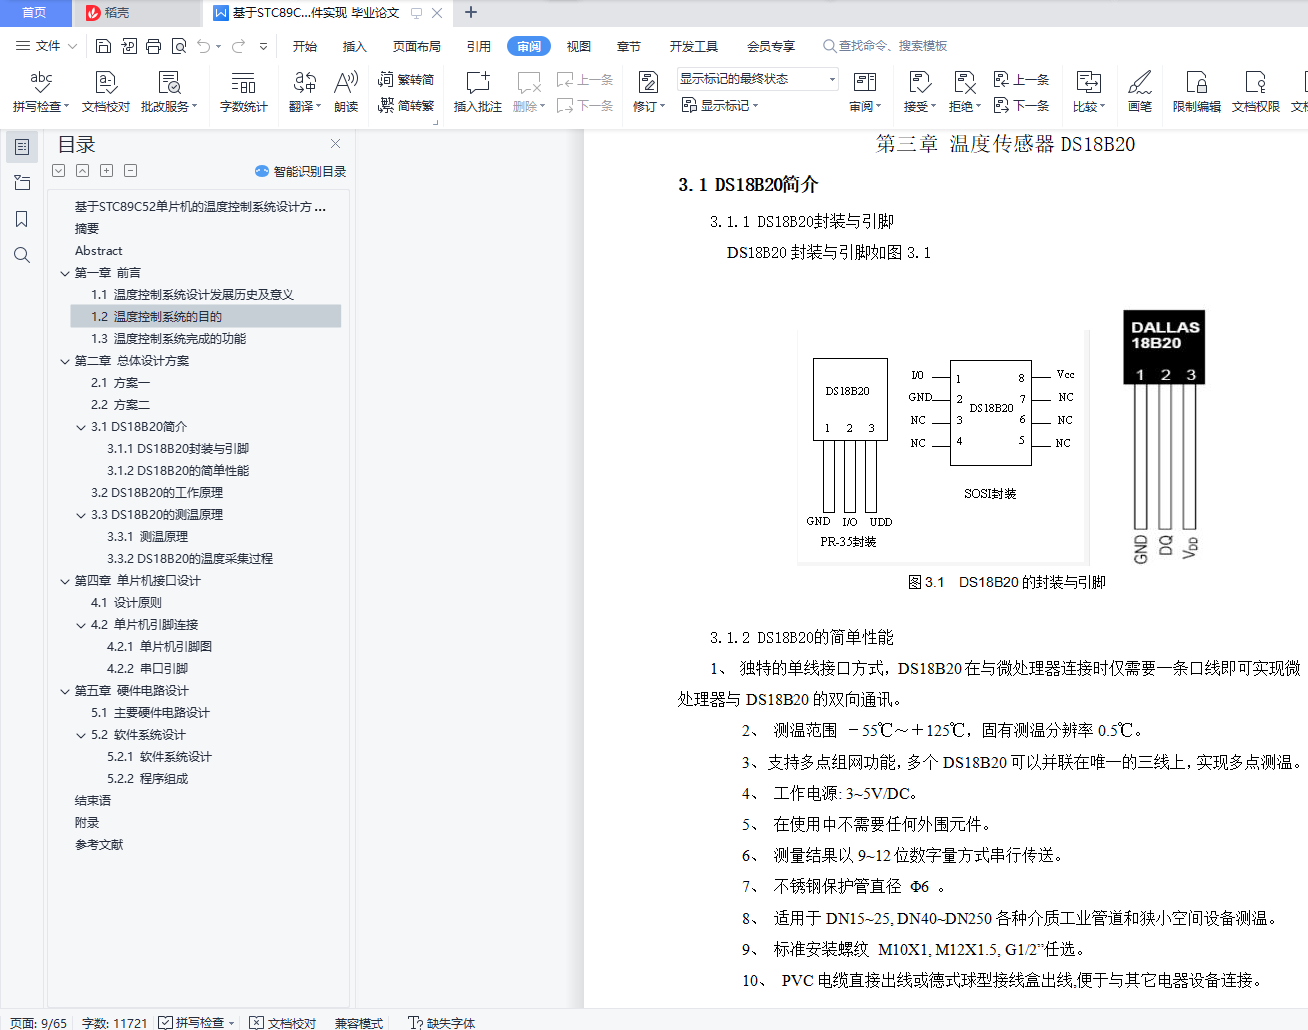Screen dimensions: 1308x1030
Task: Switch to the 视图 ribbon tab
Action: [x=579, y=46]
